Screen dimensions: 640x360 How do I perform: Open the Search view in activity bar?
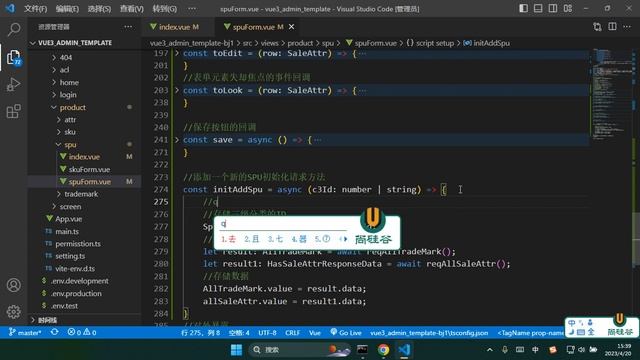(14, 29)
